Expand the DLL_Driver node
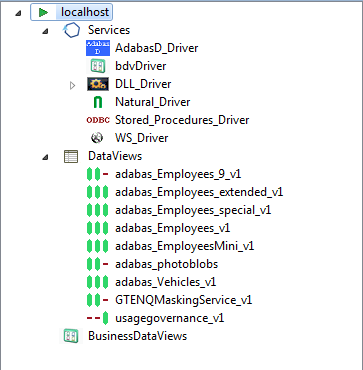The width and height of the screenshot is (363, 370). (72, 86)
